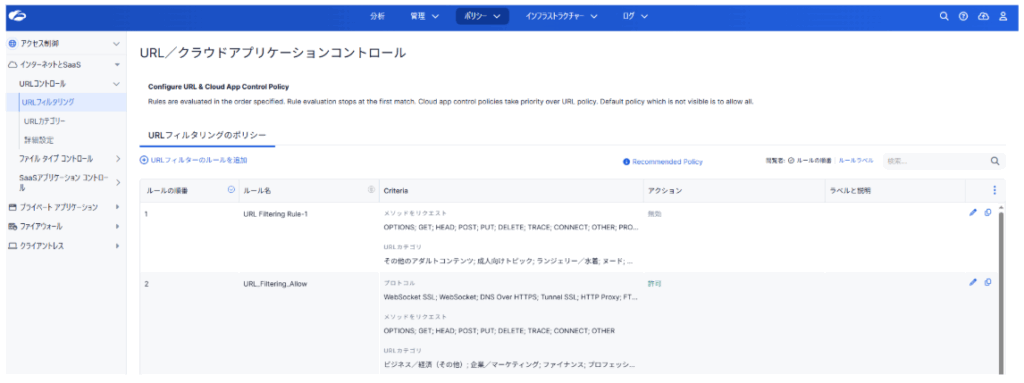The width and height of the screenshot is (1024, 383).
Task: Click the laptop icon next to クライアントレス
Action: (x=12, y=246)
